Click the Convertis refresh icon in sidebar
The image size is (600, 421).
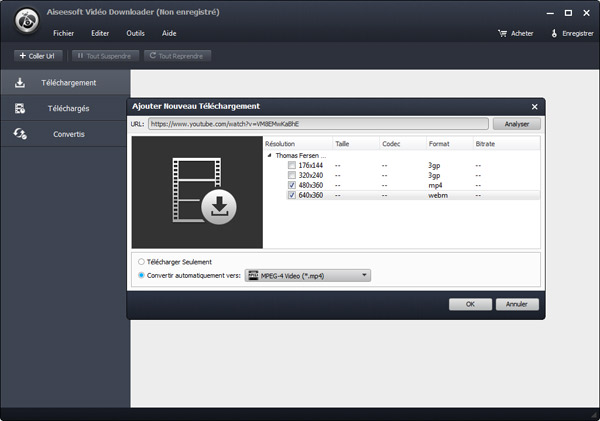20,134
